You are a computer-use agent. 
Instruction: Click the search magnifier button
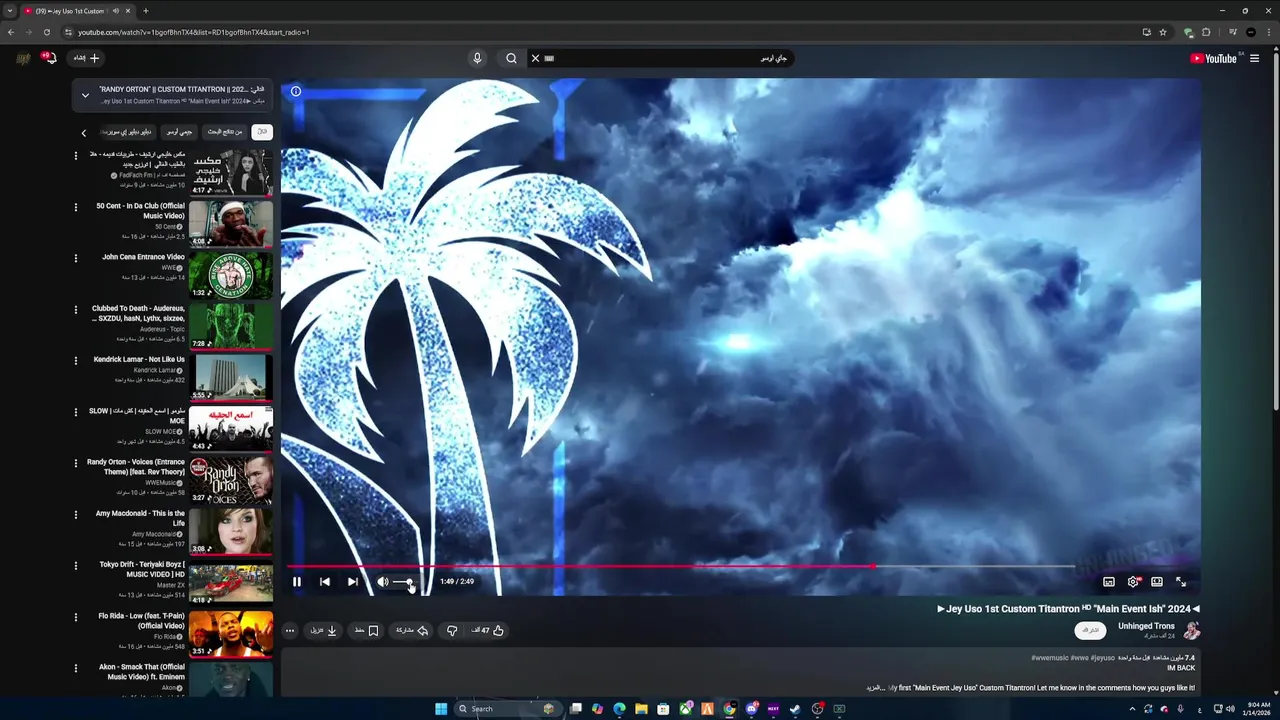pyautogui.click(x=511, y=58)
